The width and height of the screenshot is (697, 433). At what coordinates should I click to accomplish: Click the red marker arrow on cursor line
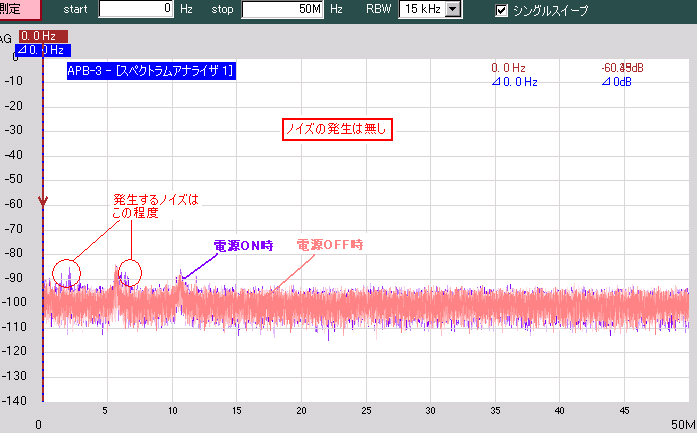coord(43,201)
